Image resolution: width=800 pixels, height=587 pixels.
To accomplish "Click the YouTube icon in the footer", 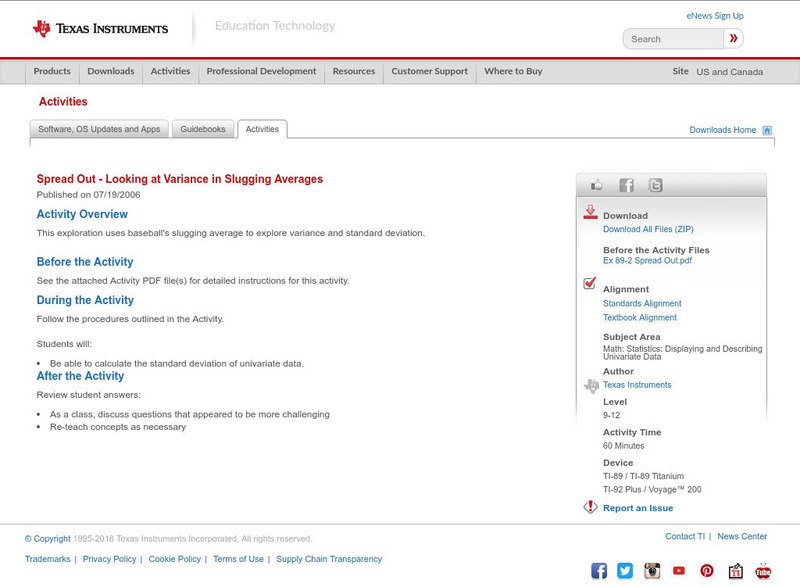I will 679,570.
